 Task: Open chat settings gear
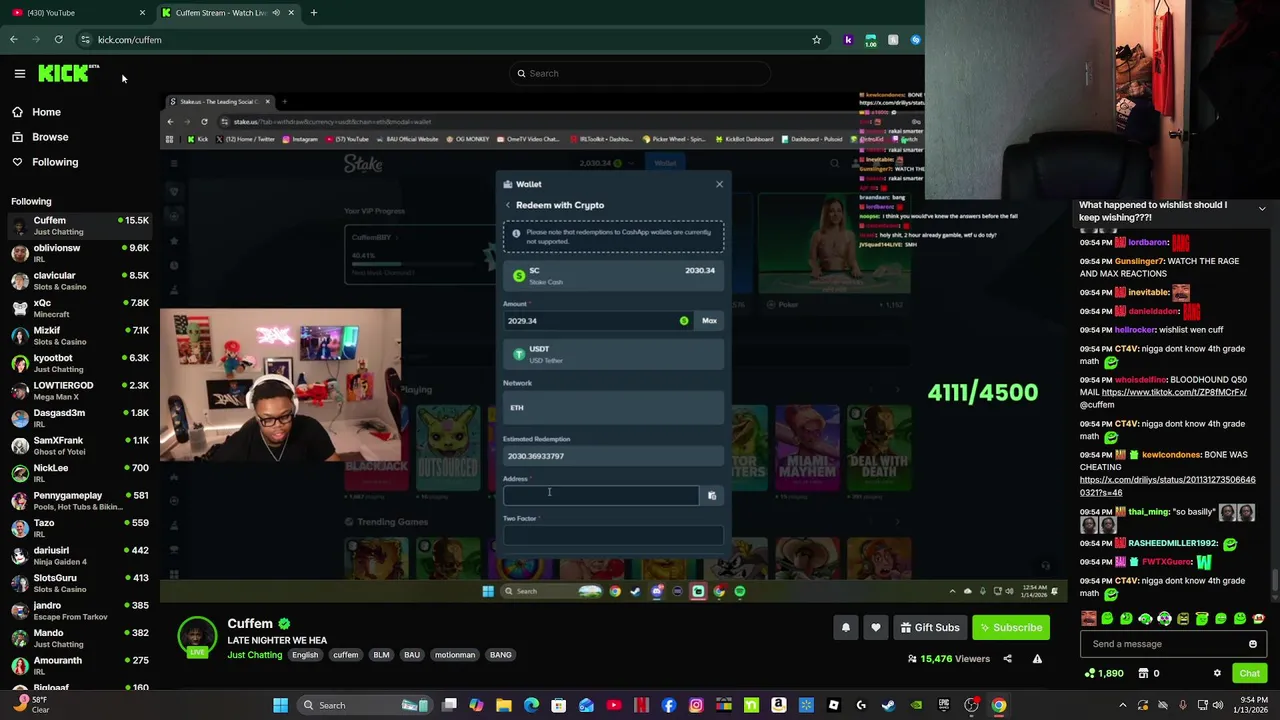pyautogui.click(x=1217, y=673)
